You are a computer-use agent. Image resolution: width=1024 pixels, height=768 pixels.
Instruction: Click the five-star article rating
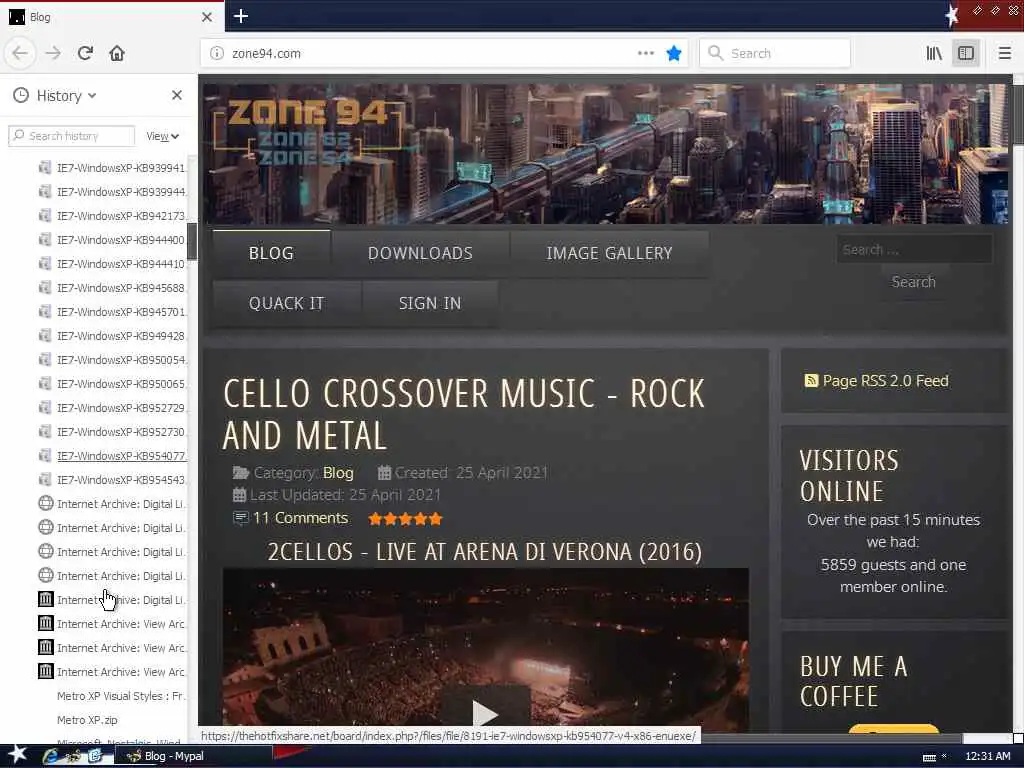pyautogui.click(x=406, y=519)
